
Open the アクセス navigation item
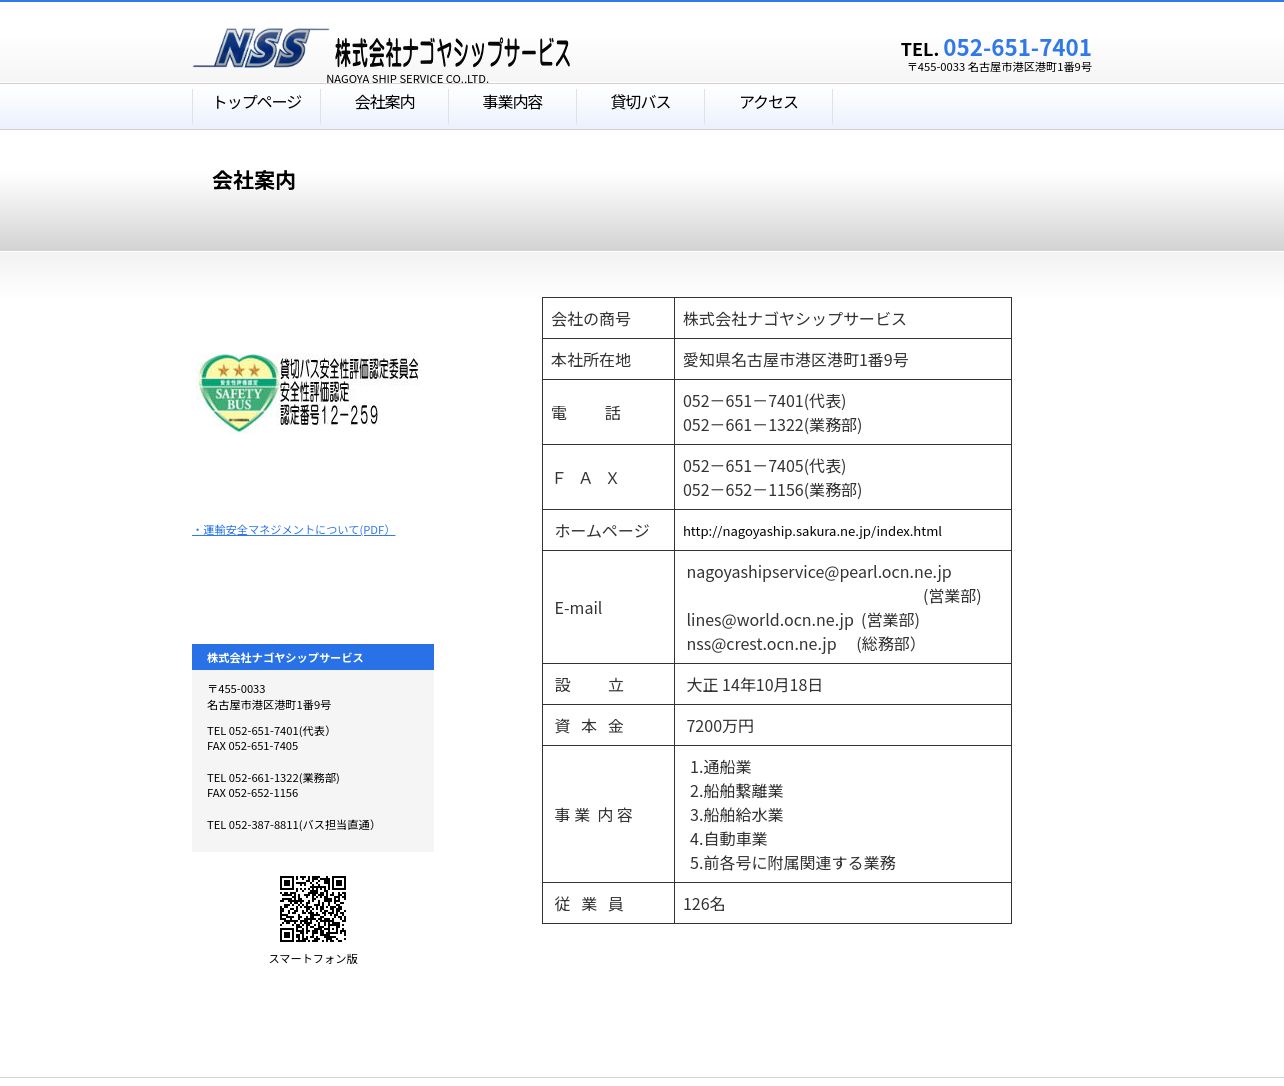click(769, 103)
